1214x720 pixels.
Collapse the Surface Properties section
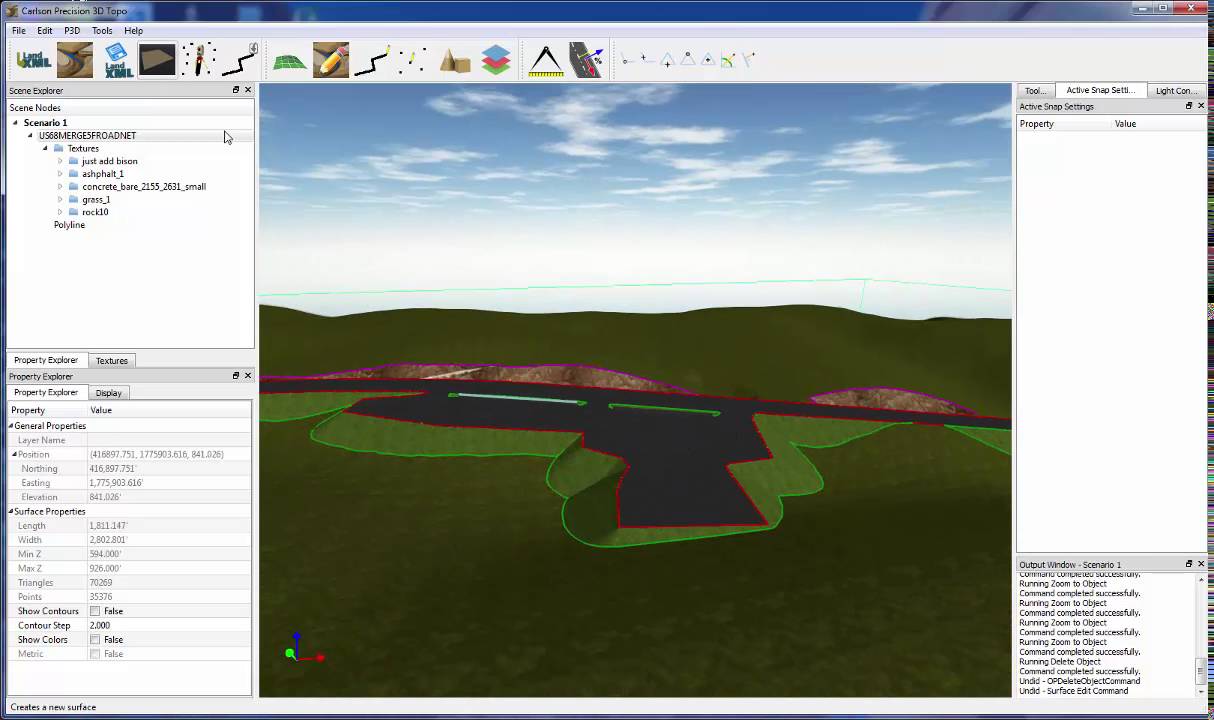(x=12, y=512)
